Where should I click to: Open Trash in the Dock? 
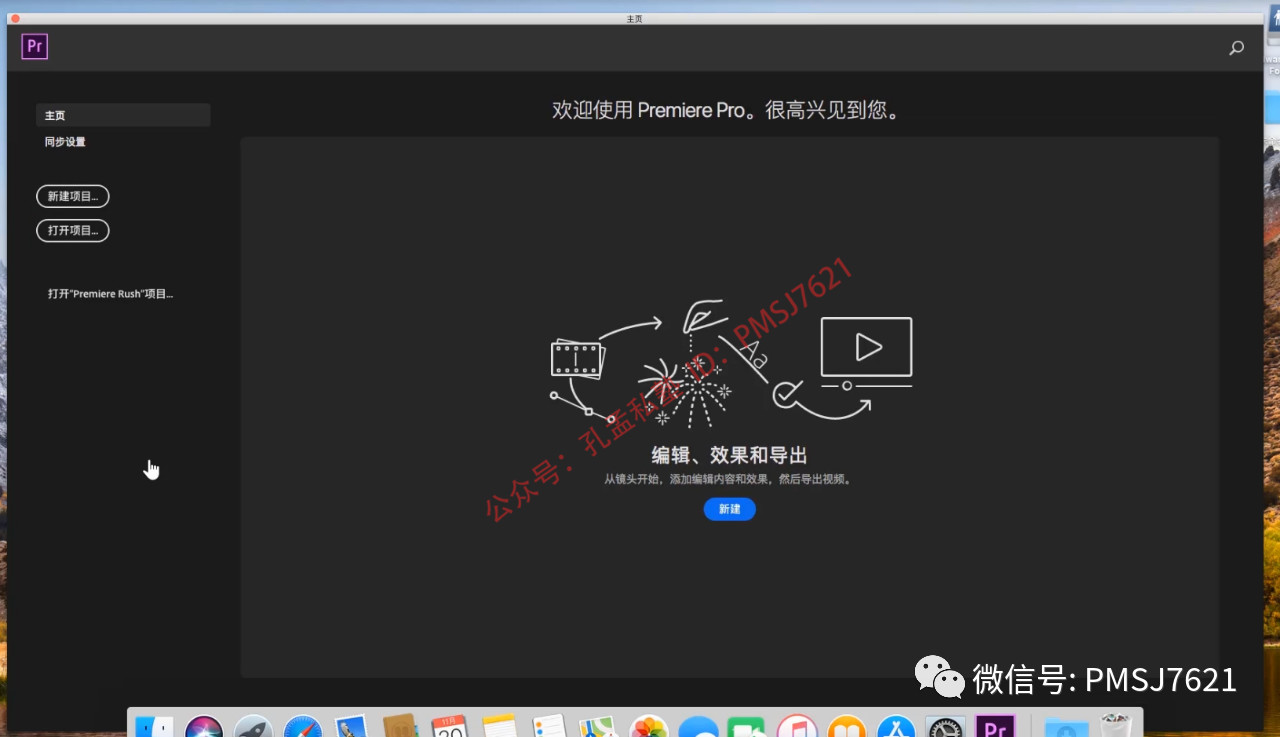tap(1115, 727)
